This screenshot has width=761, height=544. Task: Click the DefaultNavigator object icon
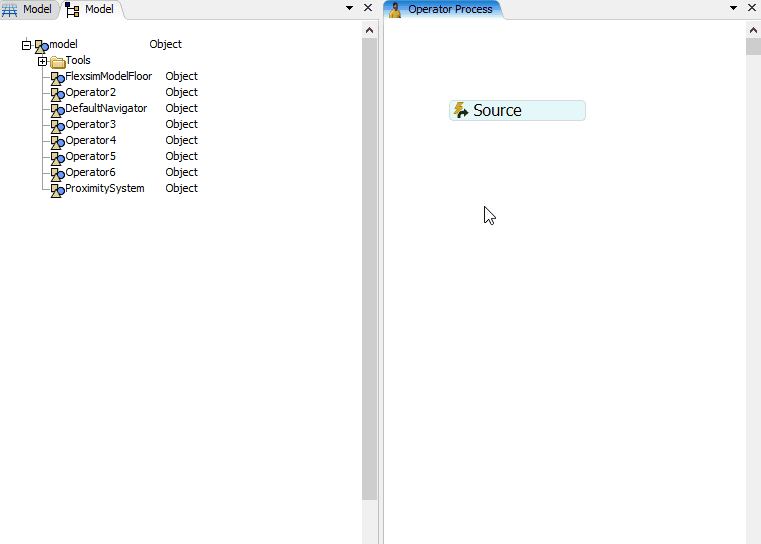click(57, 109)
